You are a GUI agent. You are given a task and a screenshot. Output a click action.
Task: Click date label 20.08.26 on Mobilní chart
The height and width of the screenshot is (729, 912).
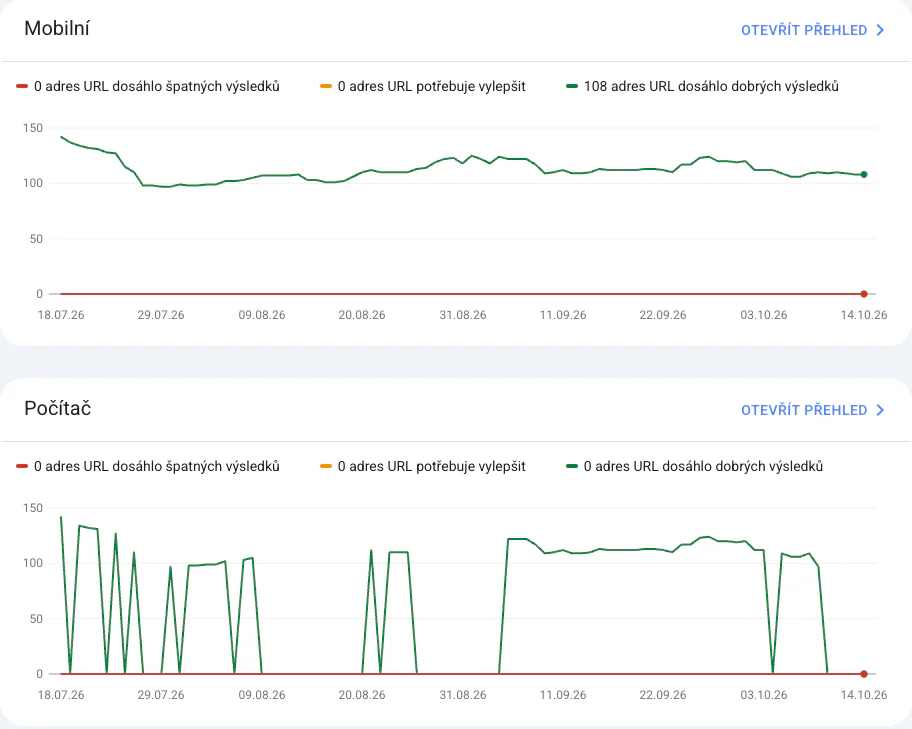point(362,315)
